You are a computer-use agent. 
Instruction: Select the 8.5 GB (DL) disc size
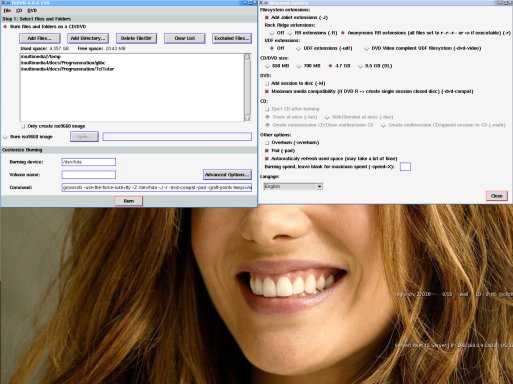360,66
